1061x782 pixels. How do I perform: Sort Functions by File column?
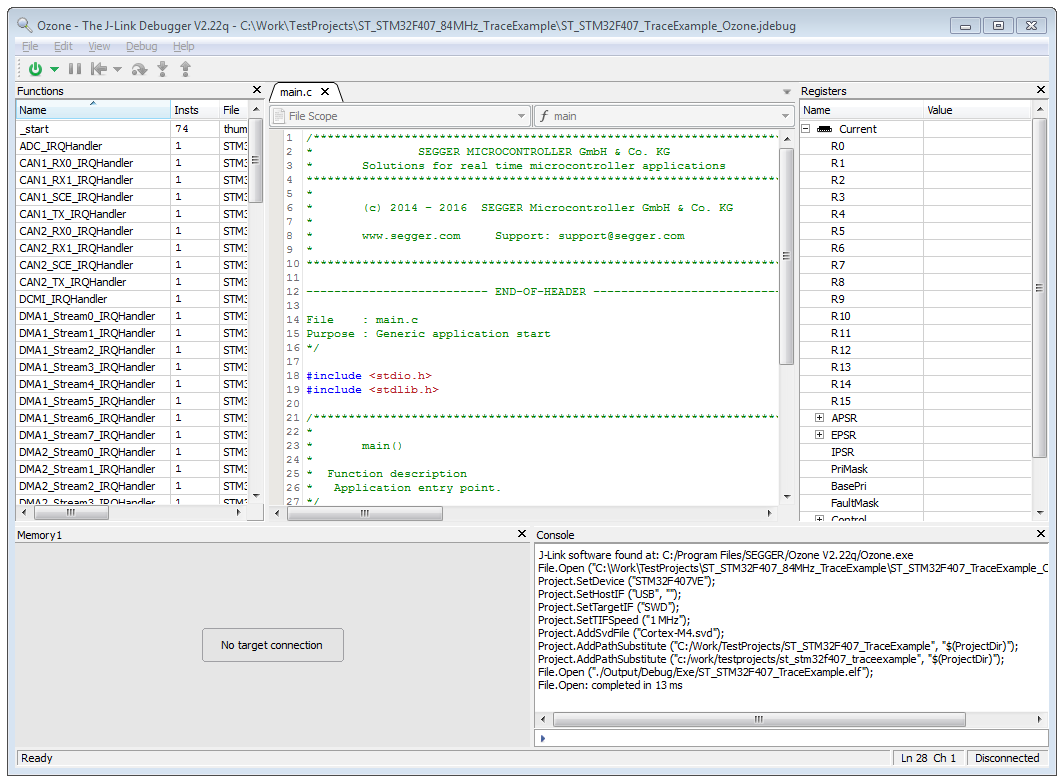pos(234,110)
